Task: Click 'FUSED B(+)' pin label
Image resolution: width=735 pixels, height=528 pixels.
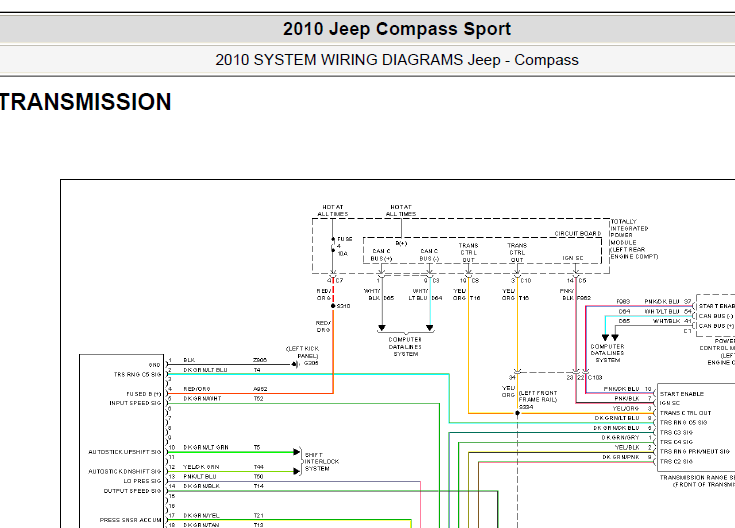Action: click(x=143, y=393)
